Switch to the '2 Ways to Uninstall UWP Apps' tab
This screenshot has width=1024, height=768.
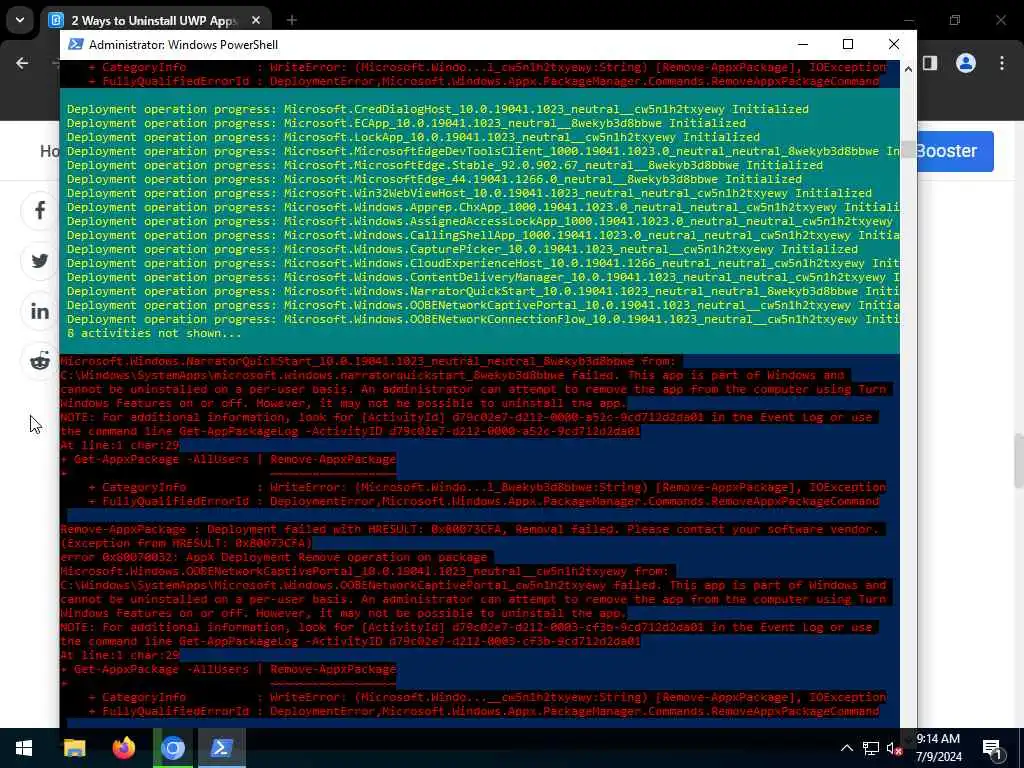pos(153,21)
